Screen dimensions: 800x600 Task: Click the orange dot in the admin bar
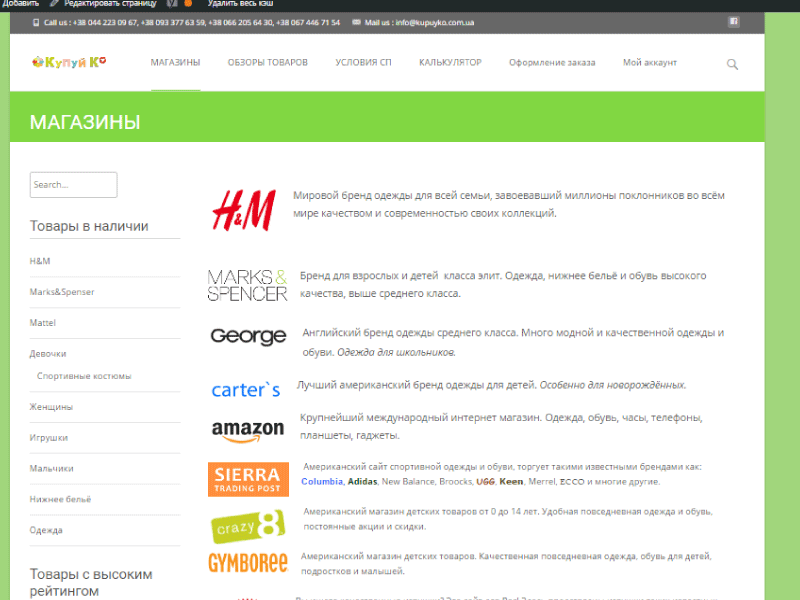point(188,3)
